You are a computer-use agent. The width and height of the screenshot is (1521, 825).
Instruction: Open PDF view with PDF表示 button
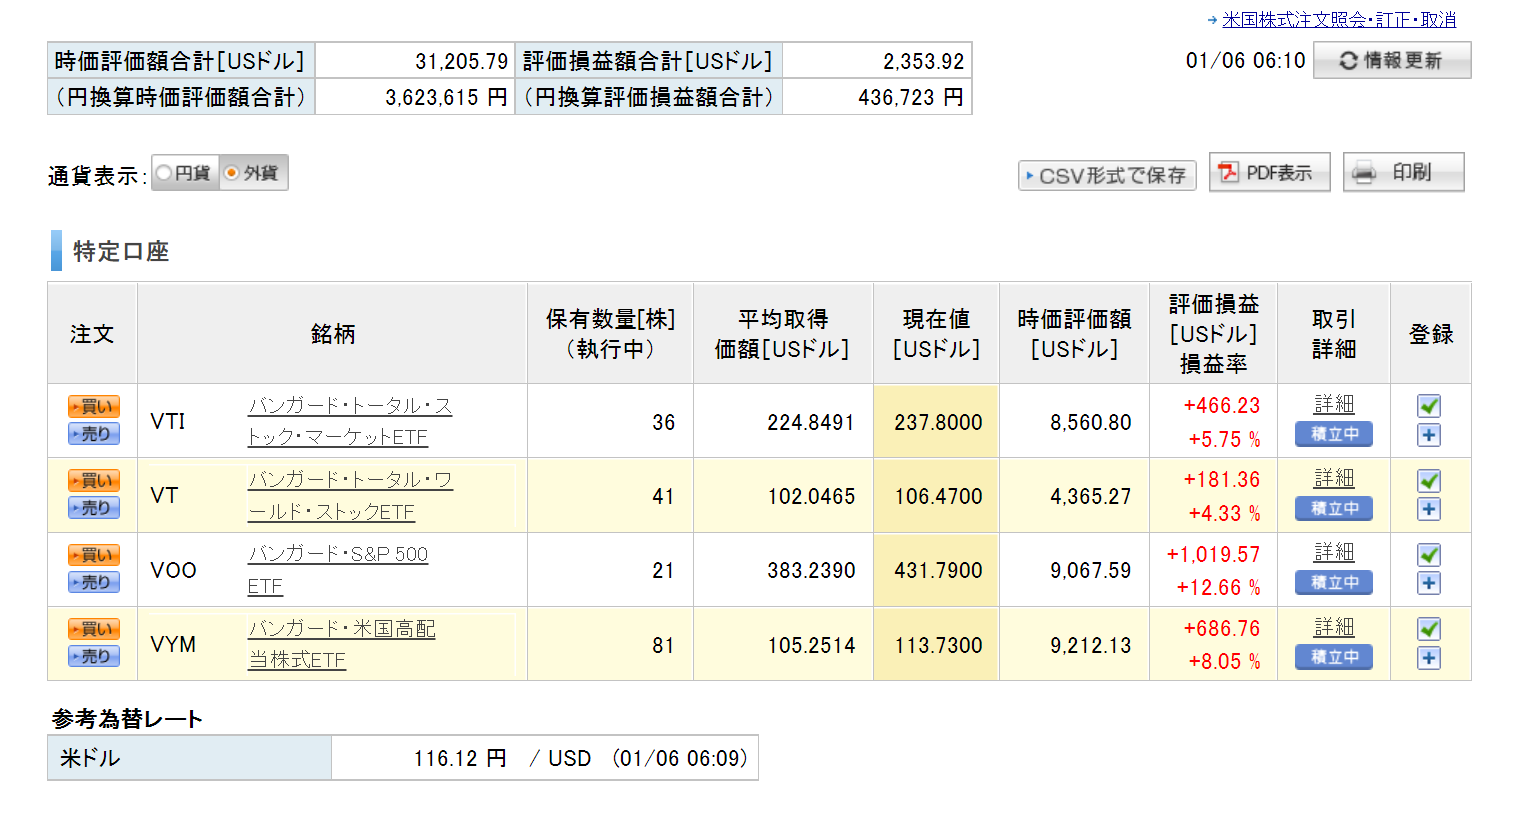pyautogui.click(x=1269, y=172)
